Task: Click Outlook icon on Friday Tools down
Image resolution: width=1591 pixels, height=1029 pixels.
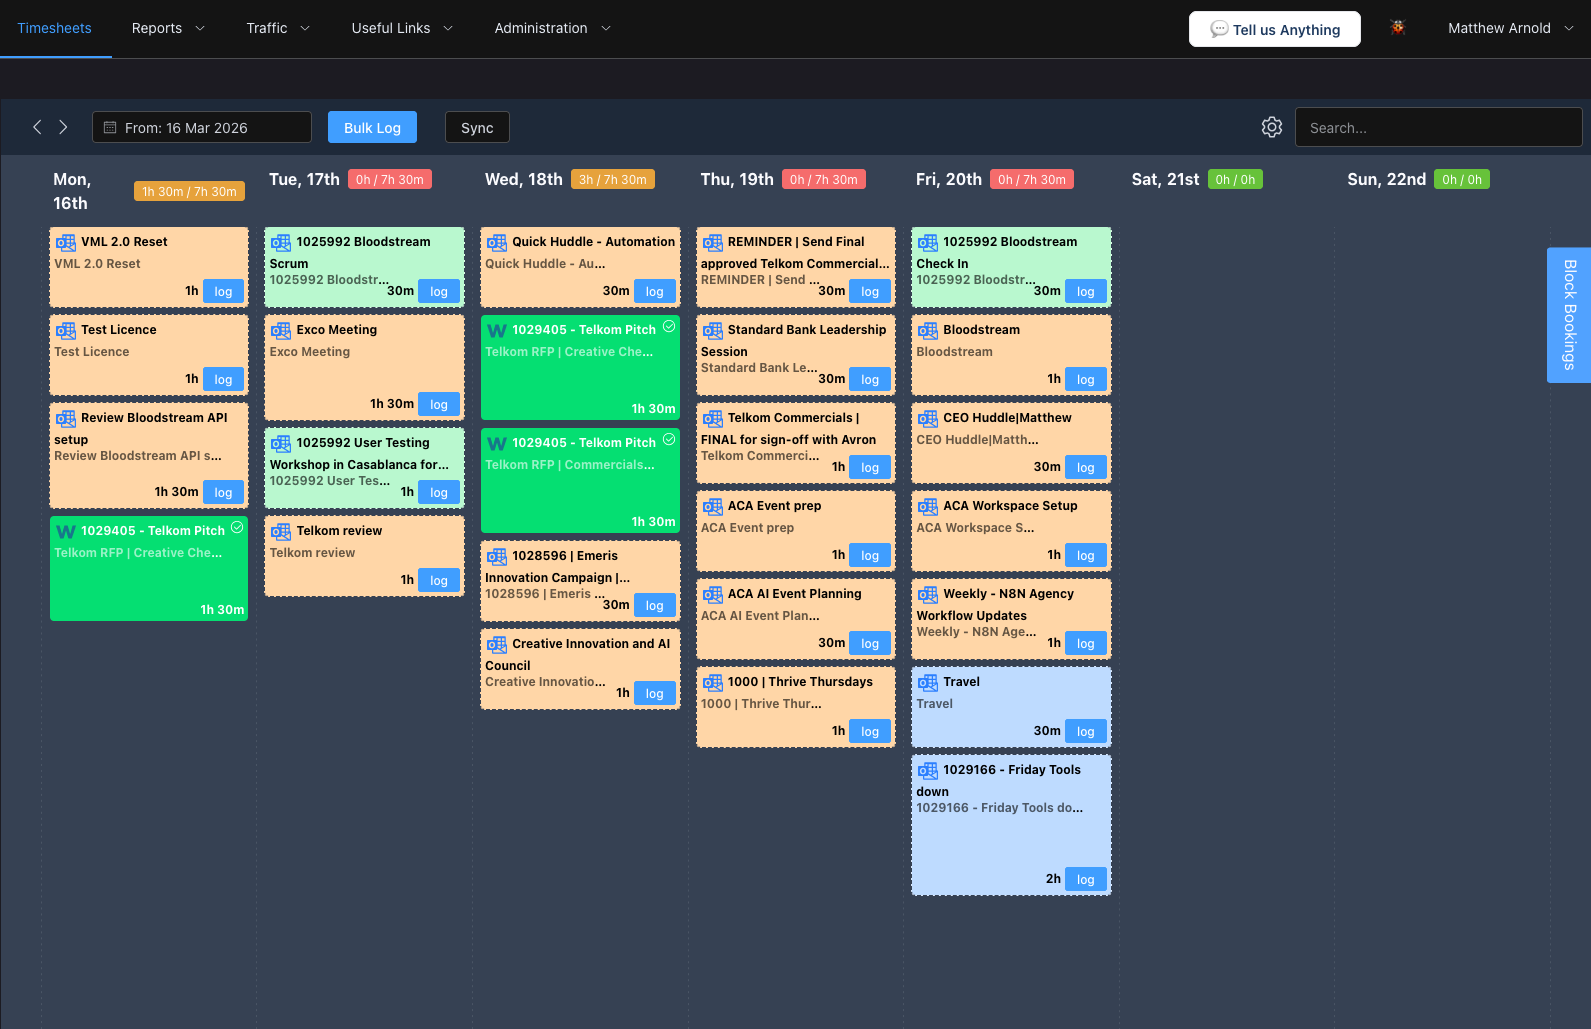Action: (928, 770)
